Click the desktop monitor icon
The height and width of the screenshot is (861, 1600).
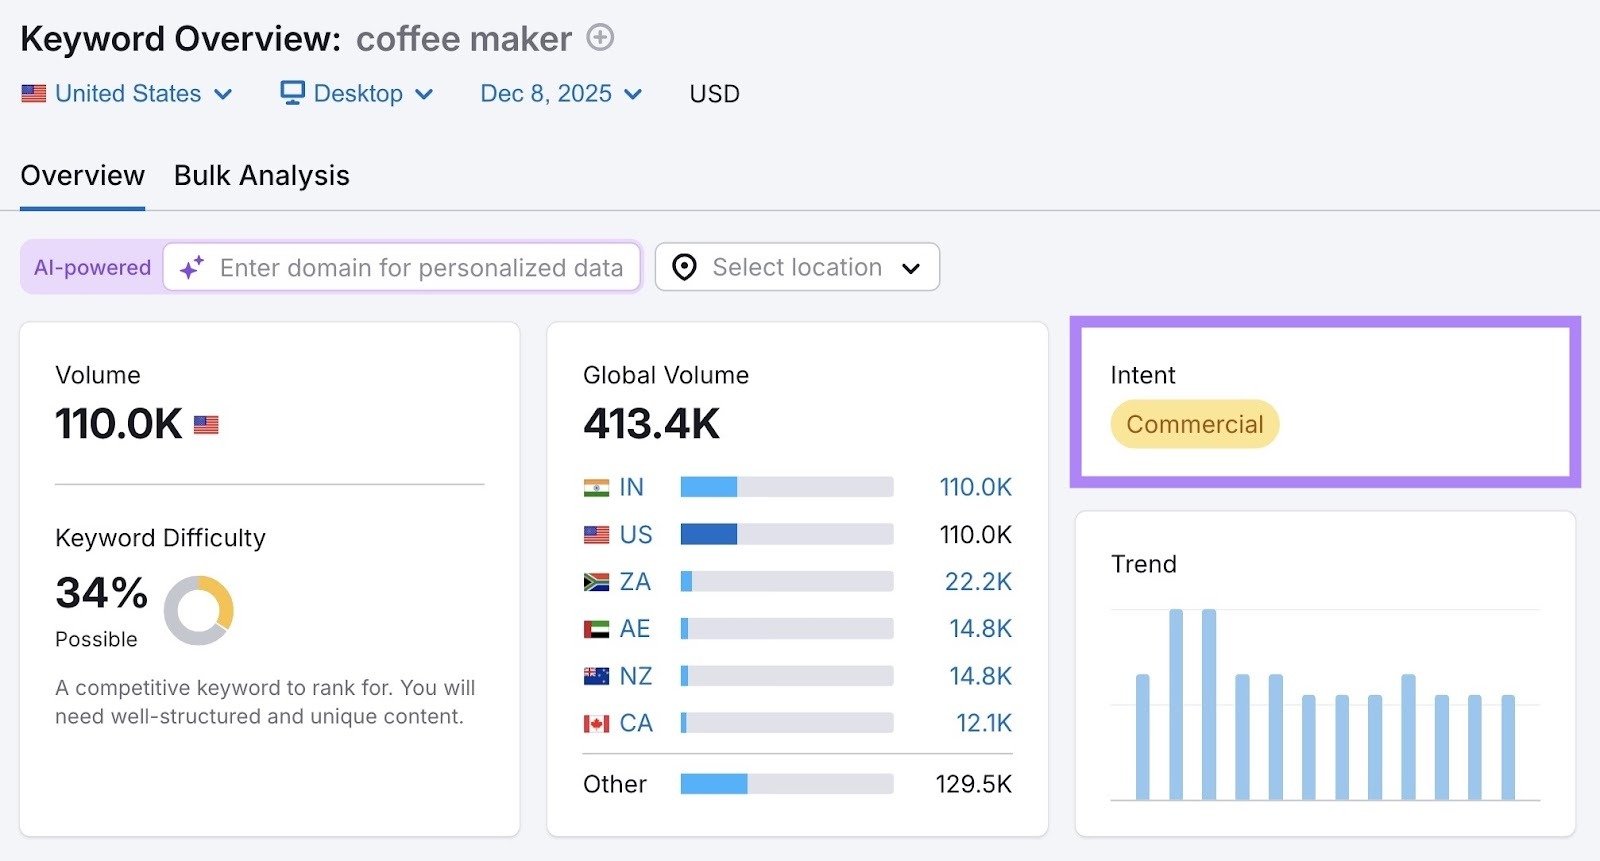pos(292,93)
